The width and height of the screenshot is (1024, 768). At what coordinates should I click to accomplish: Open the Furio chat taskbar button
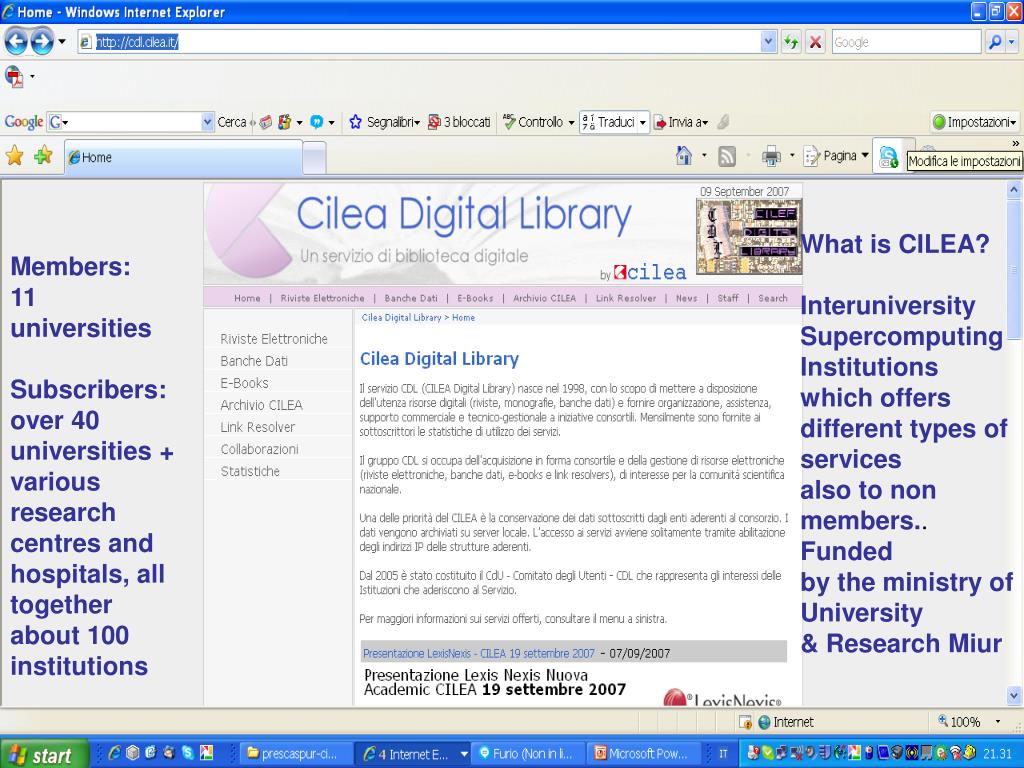tap(528, 754)
